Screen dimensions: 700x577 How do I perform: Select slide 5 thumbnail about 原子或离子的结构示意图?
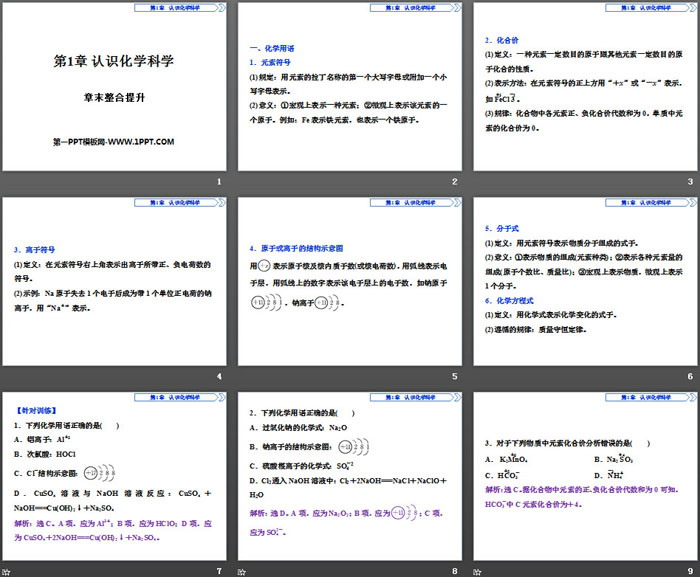pos(350,282)
